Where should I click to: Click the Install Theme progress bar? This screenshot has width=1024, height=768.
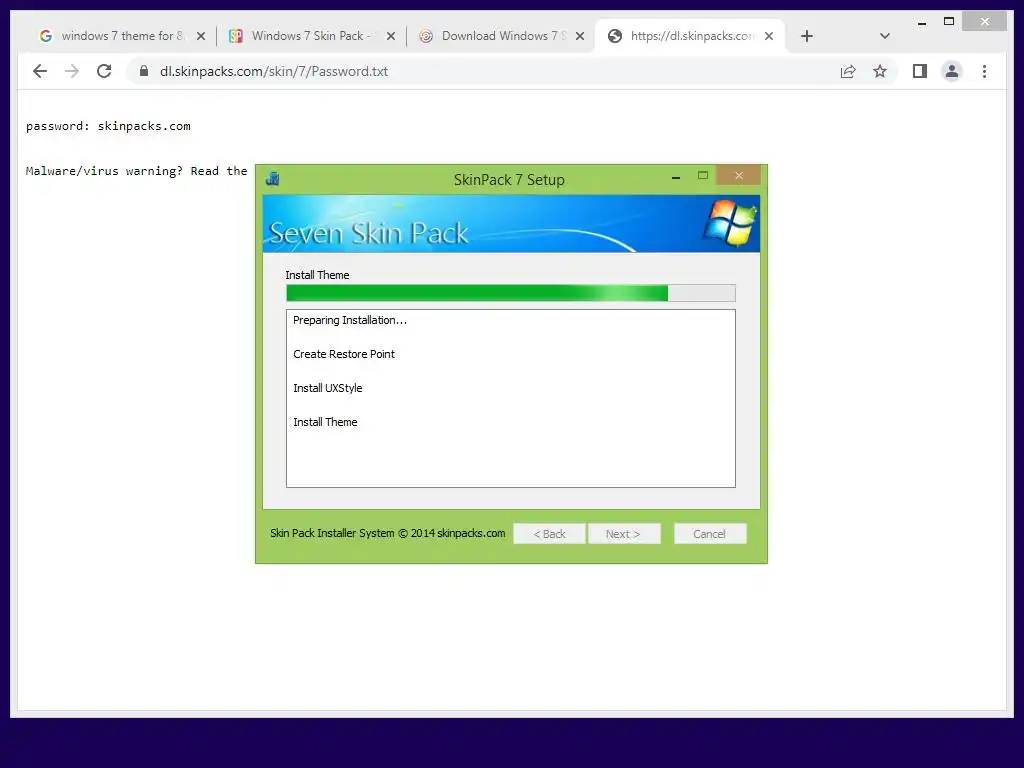point(511,293)
